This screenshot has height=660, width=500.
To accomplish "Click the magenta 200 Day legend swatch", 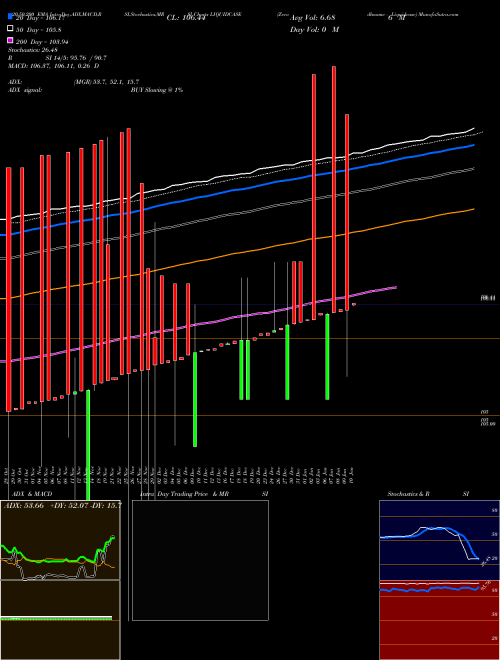I will tap(10, 40).
